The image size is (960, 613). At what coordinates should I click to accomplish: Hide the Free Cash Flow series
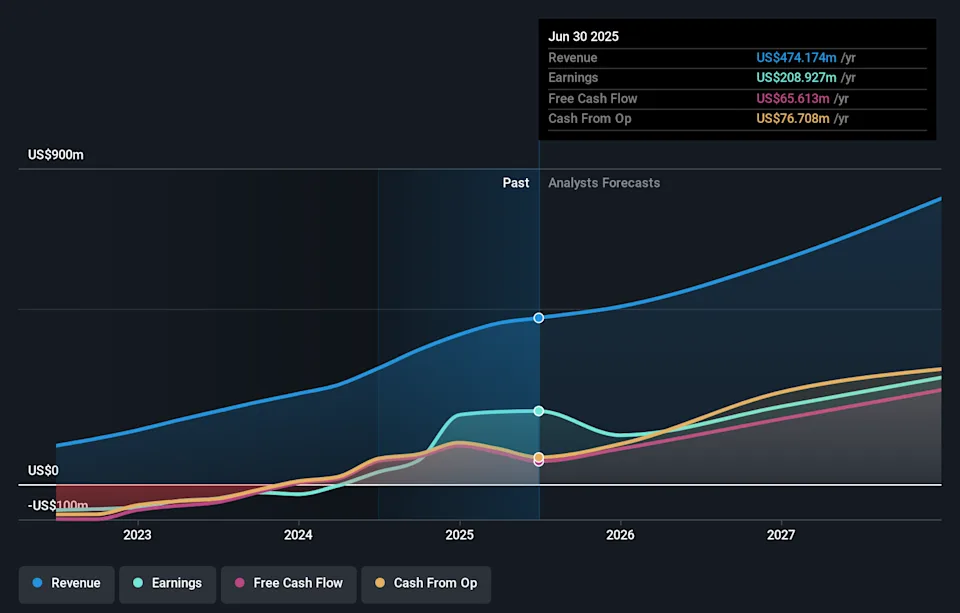pyautogui.click(x=288, y=583)
